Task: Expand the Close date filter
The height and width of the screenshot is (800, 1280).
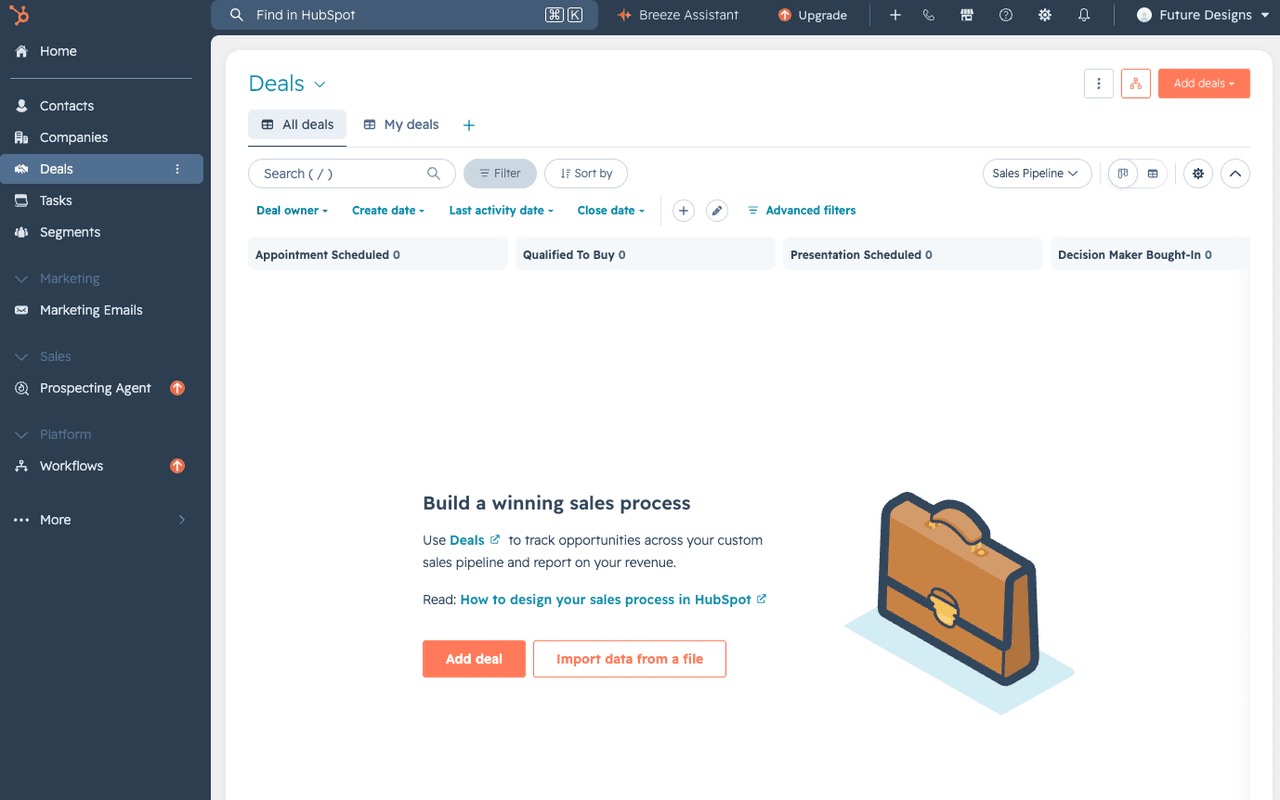Action: click(x=611, y=211)
